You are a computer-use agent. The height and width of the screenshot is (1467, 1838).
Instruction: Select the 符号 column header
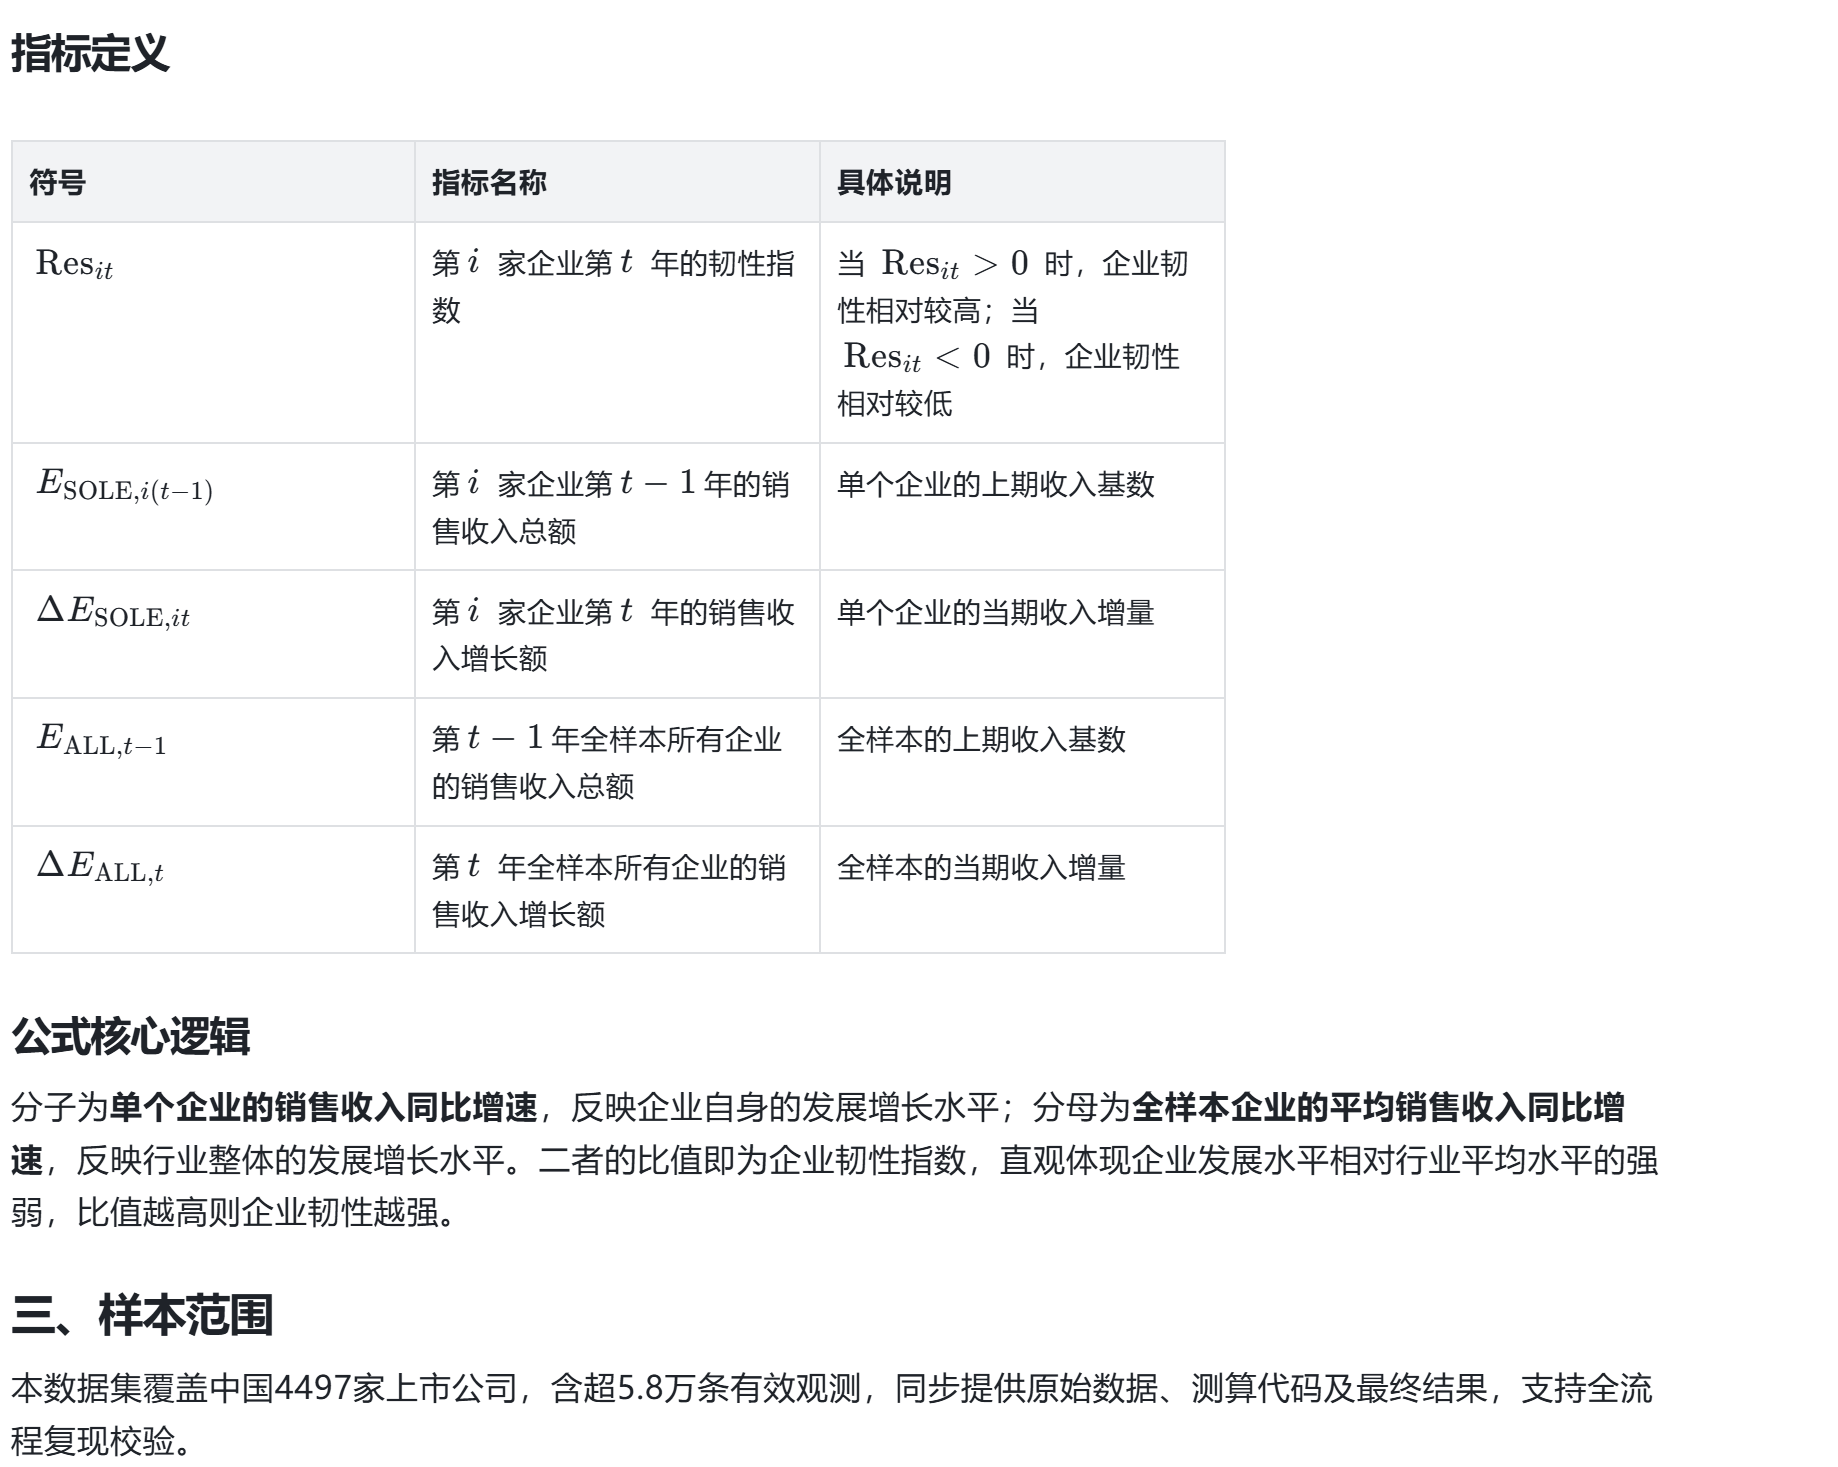point(58,183)
